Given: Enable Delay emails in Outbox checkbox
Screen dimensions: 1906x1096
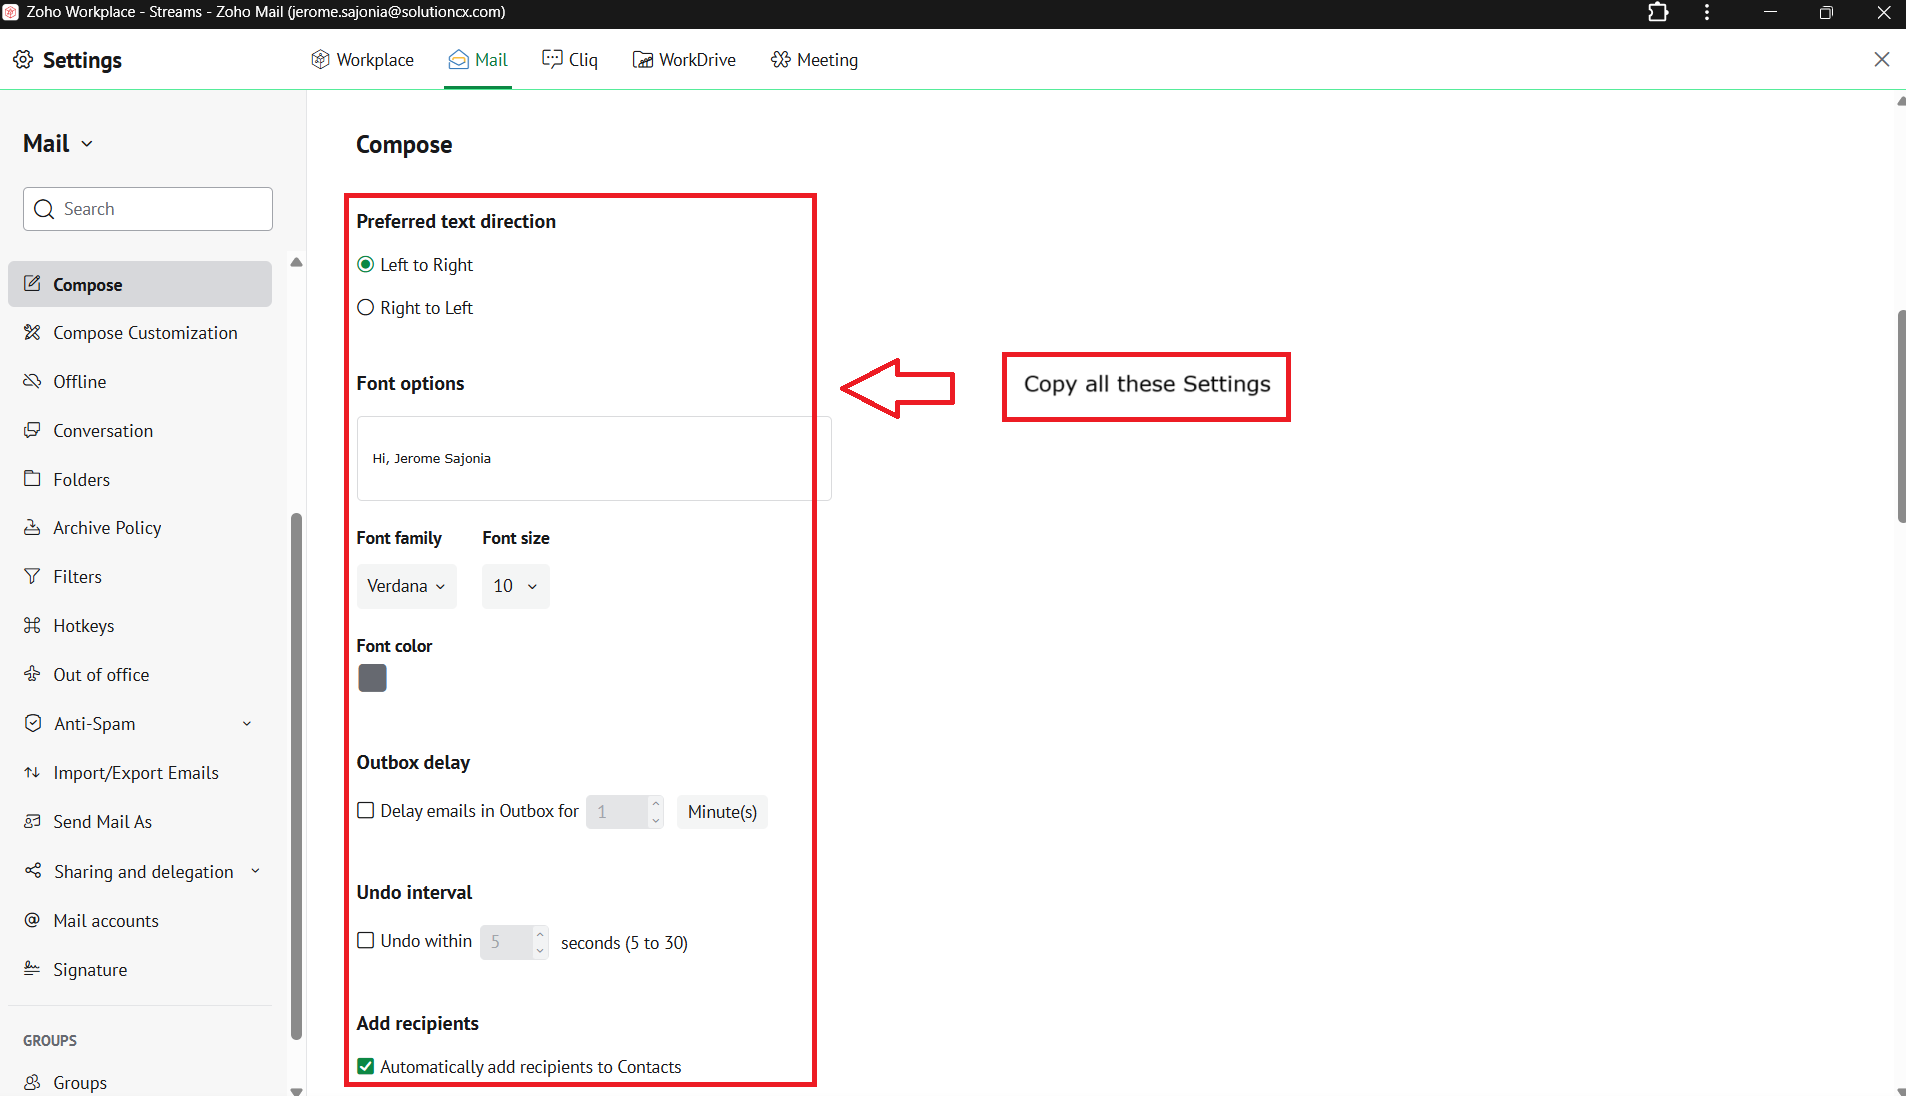Looking at the screenshot, I should tap(366, 811).
